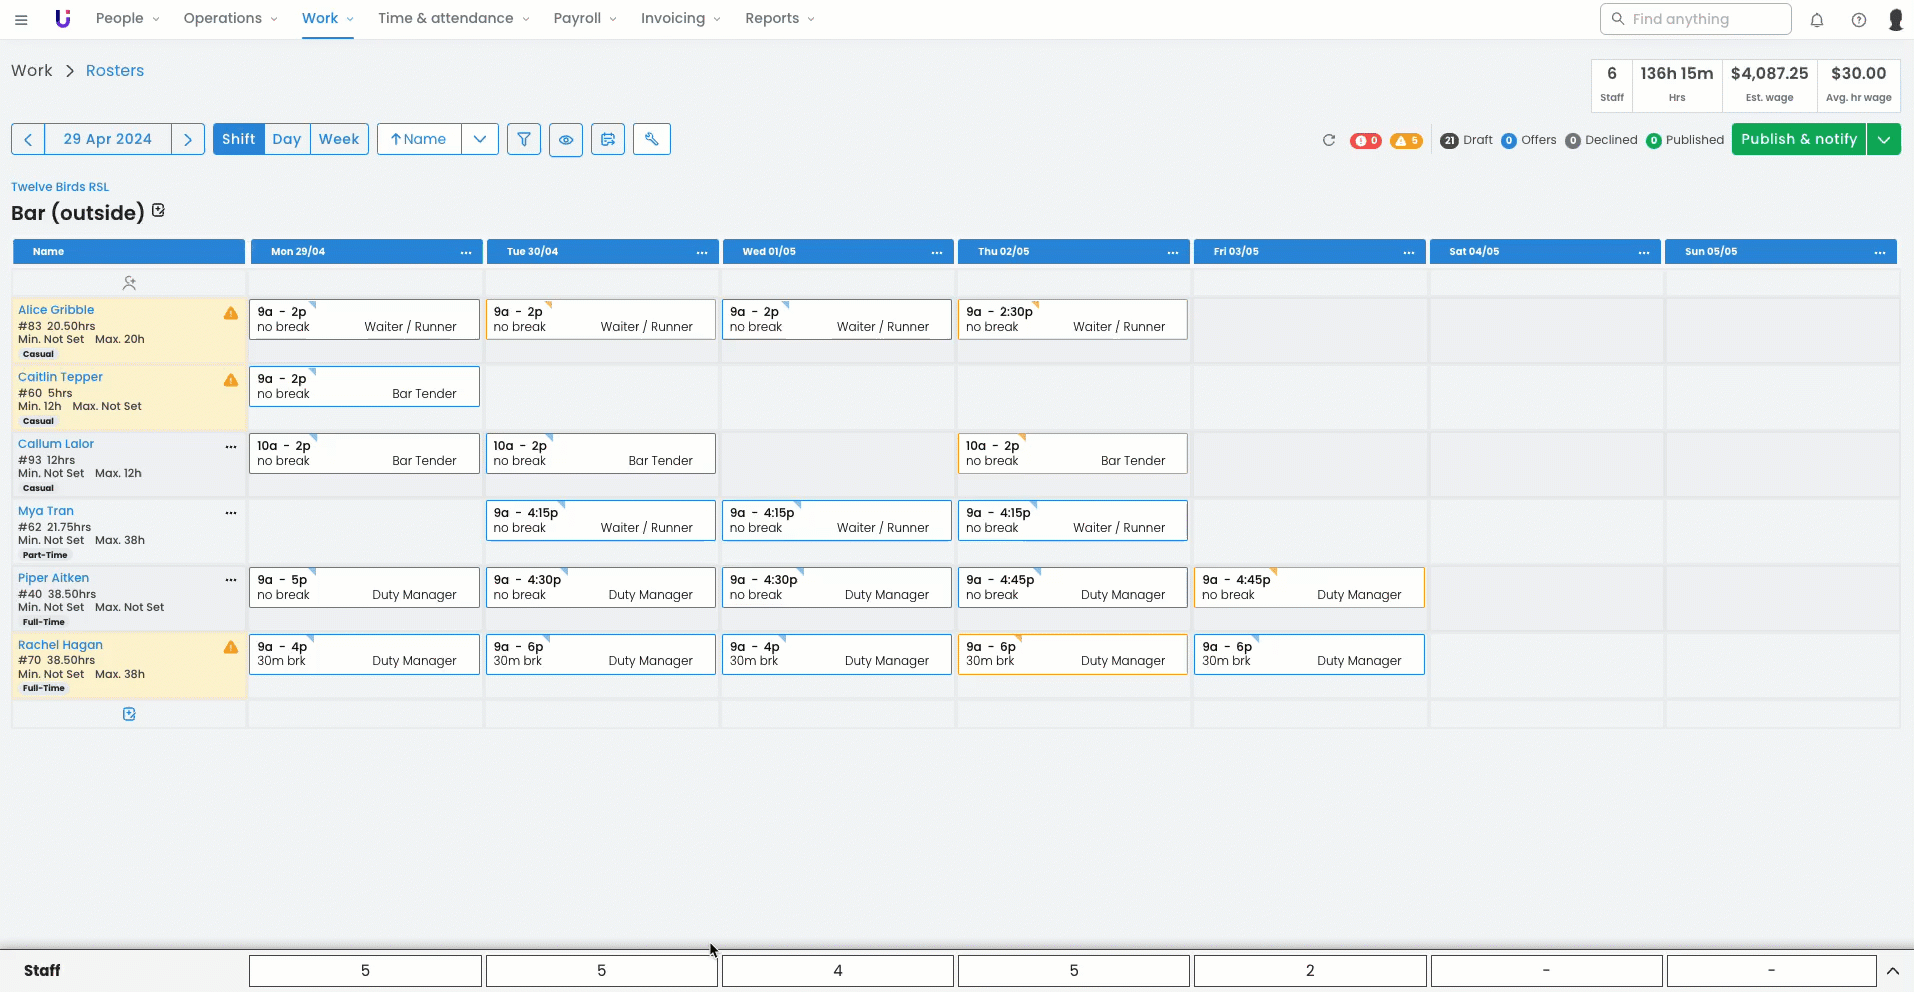Click the calendar transfer icon in toolbar
1914x992 pixels.
[x=608, y=139]
